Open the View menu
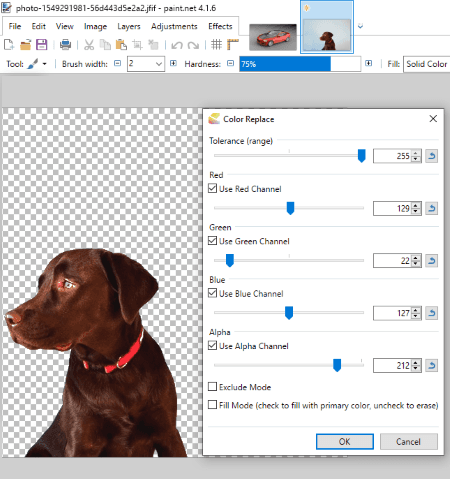Screen dimensions: 450x479 [65, 26]
